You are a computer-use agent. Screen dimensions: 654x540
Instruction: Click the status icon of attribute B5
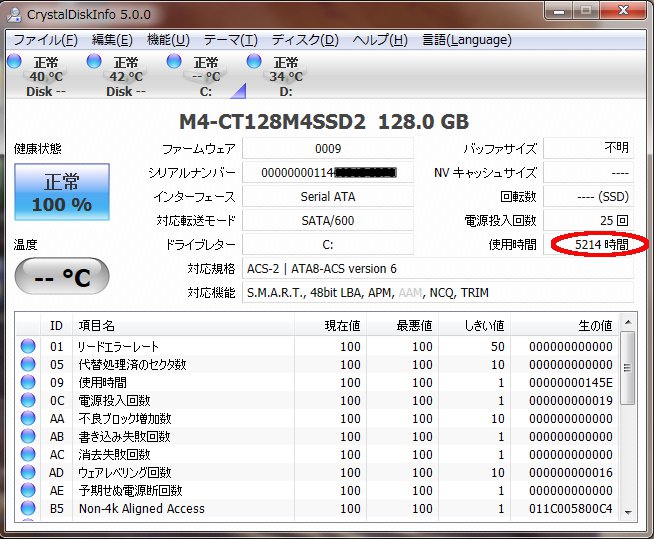point(28,508)
